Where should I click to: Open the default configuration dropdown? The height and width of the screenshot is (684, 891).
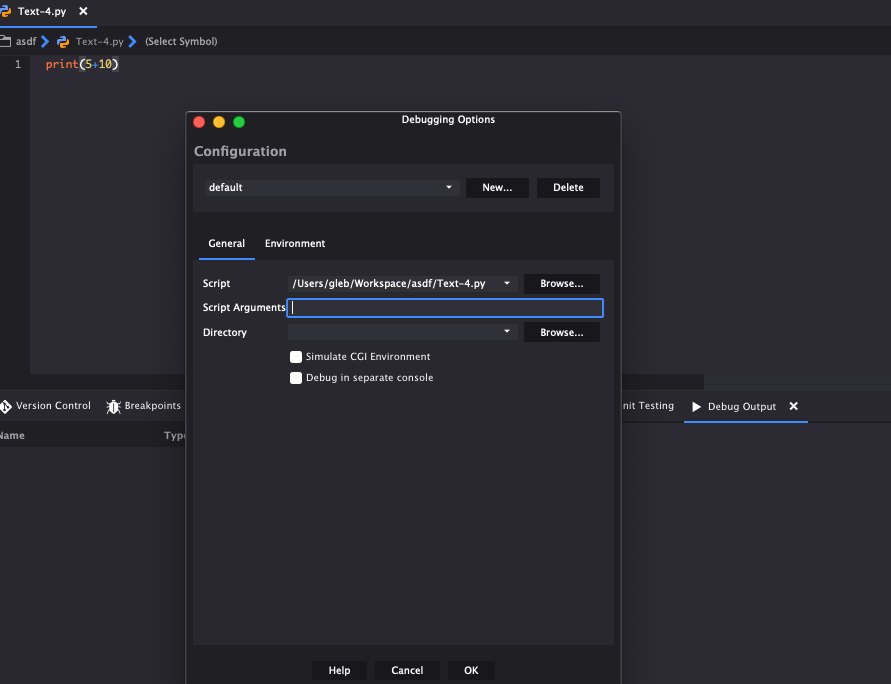[449, 188]
